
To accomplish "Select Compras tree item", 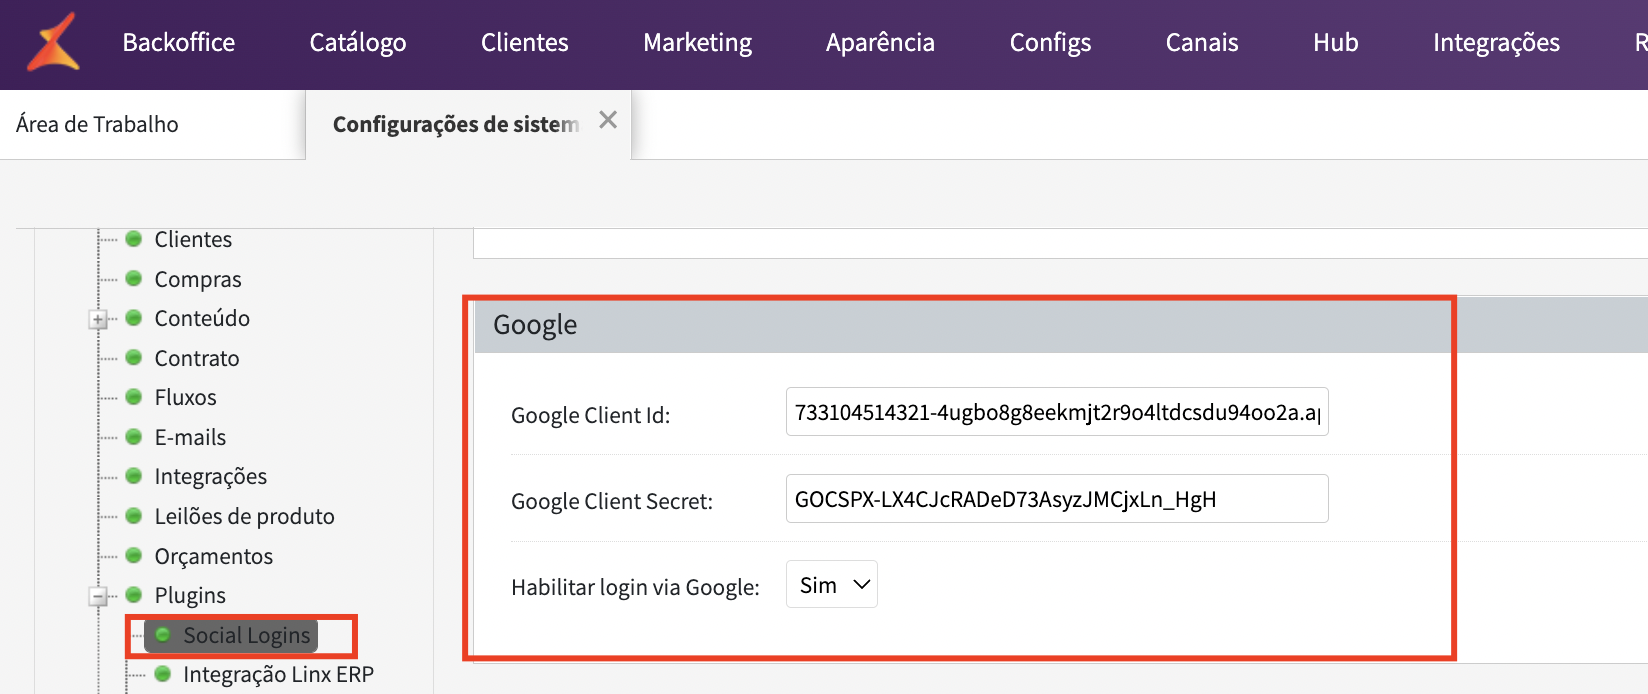I will click(x=198, y=280).
